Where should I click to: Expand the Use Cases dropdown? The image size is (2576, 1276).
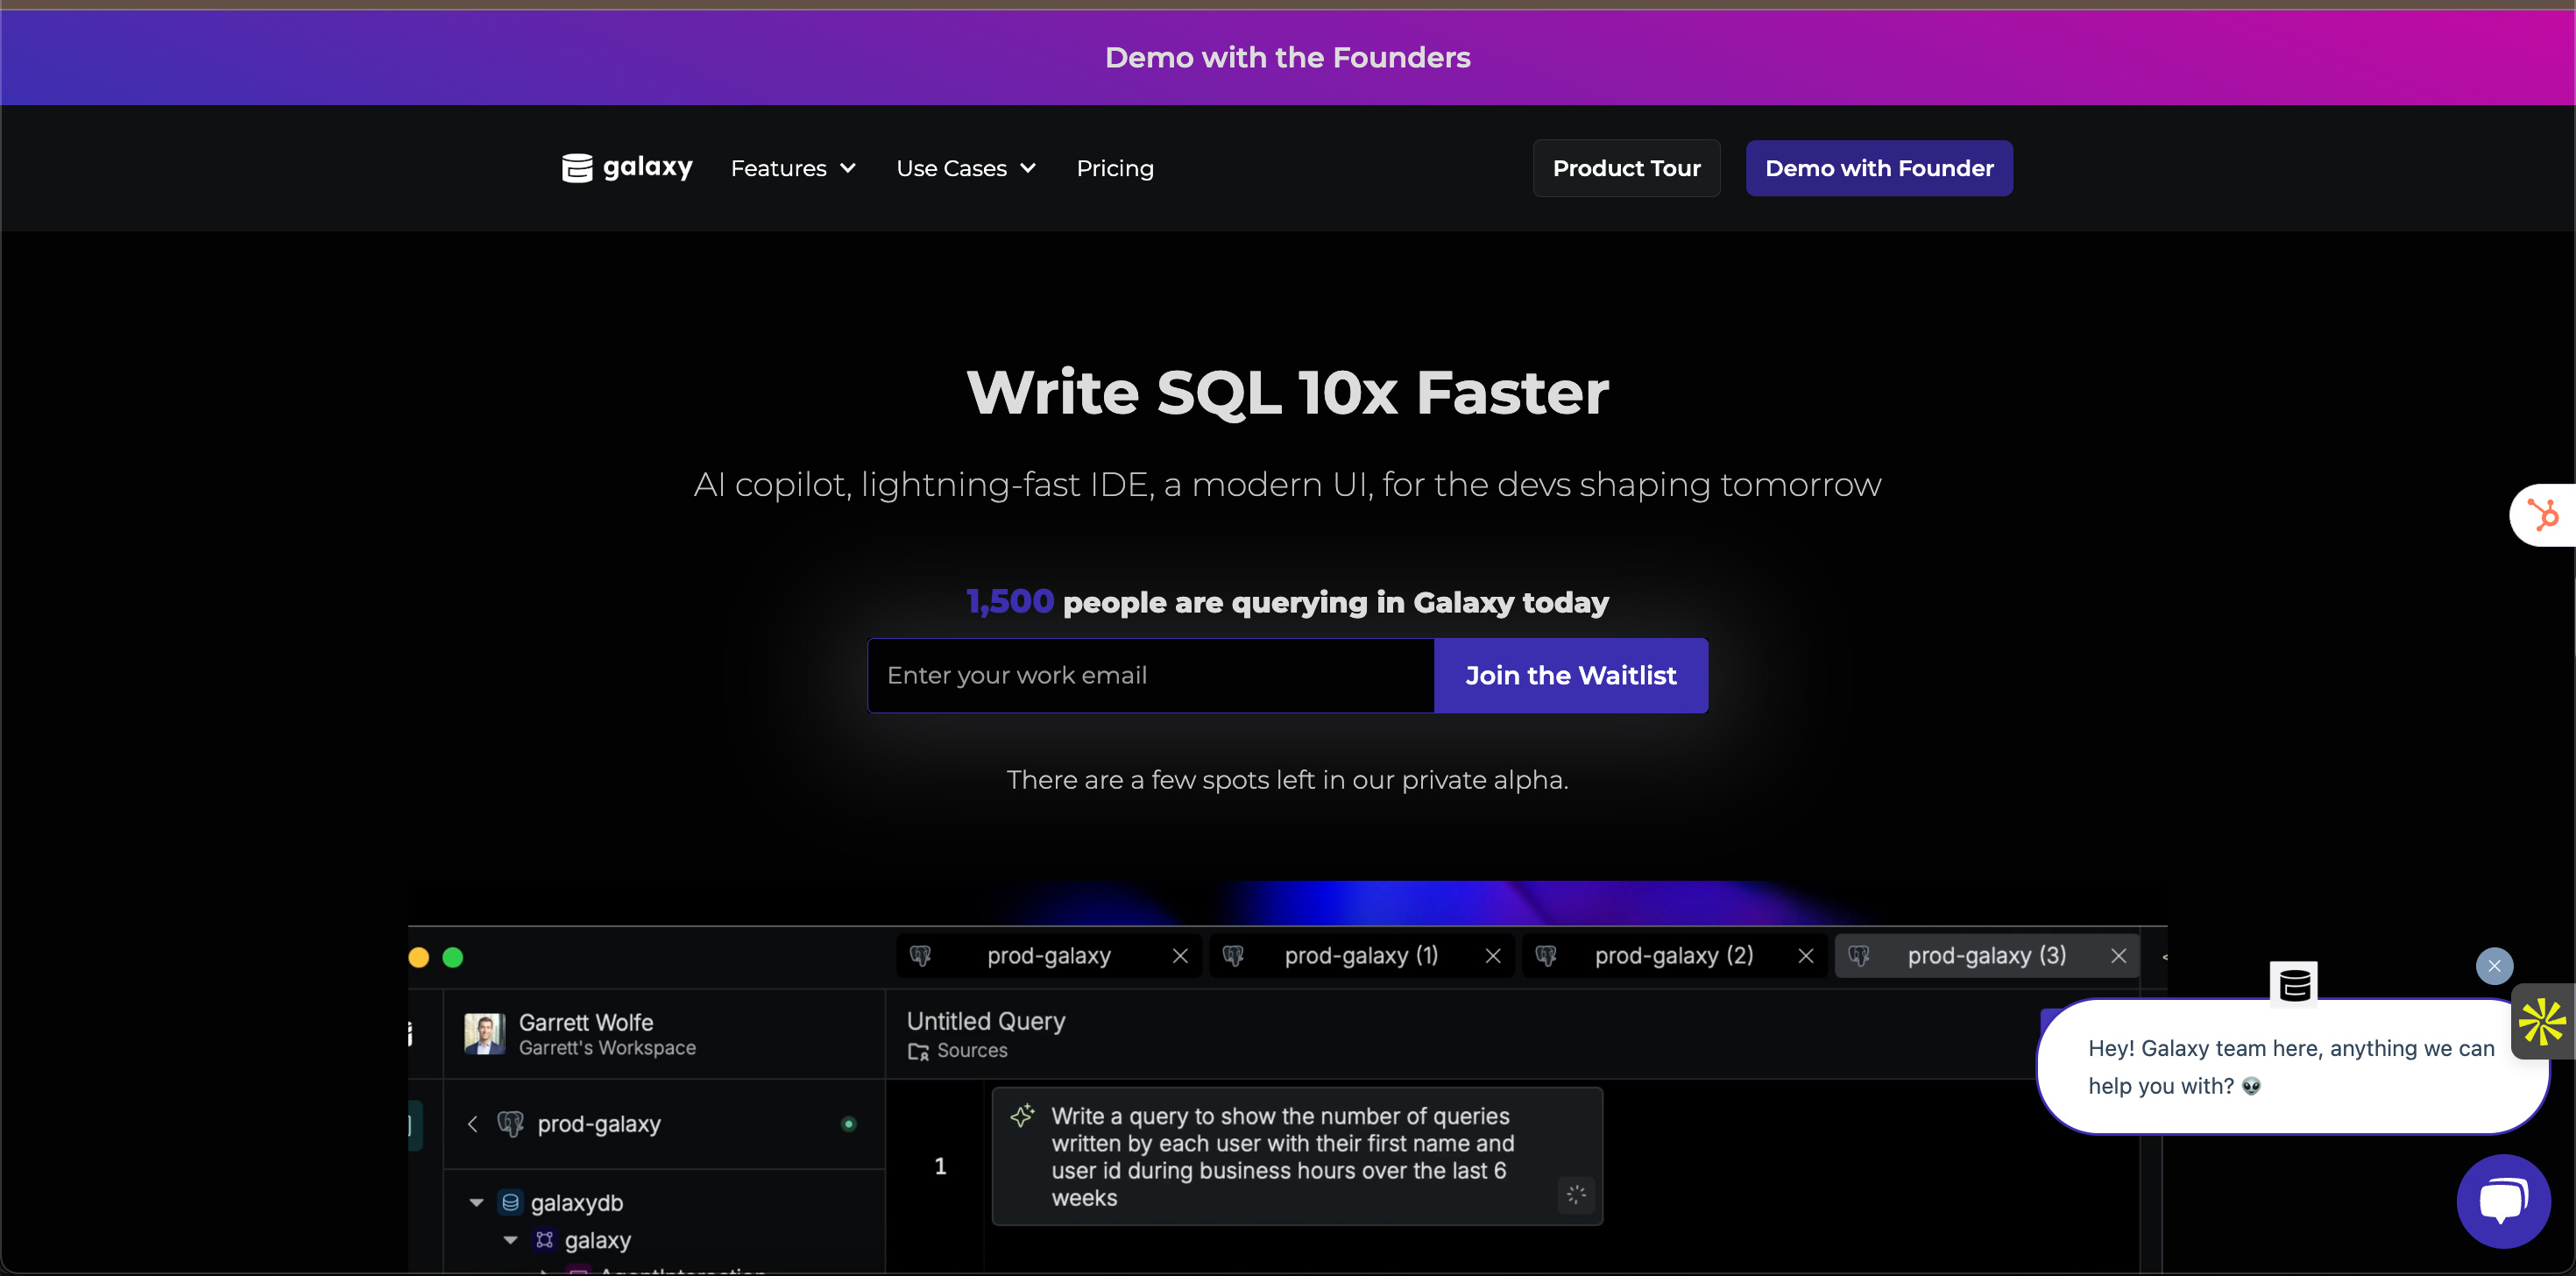[965, 168]
